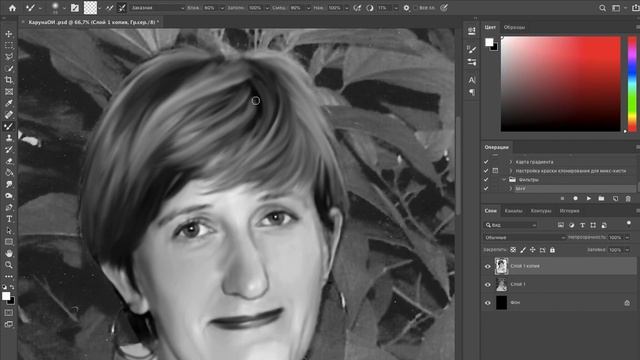Click the record action button
The image size is (640, 360).
coord(576,198)
